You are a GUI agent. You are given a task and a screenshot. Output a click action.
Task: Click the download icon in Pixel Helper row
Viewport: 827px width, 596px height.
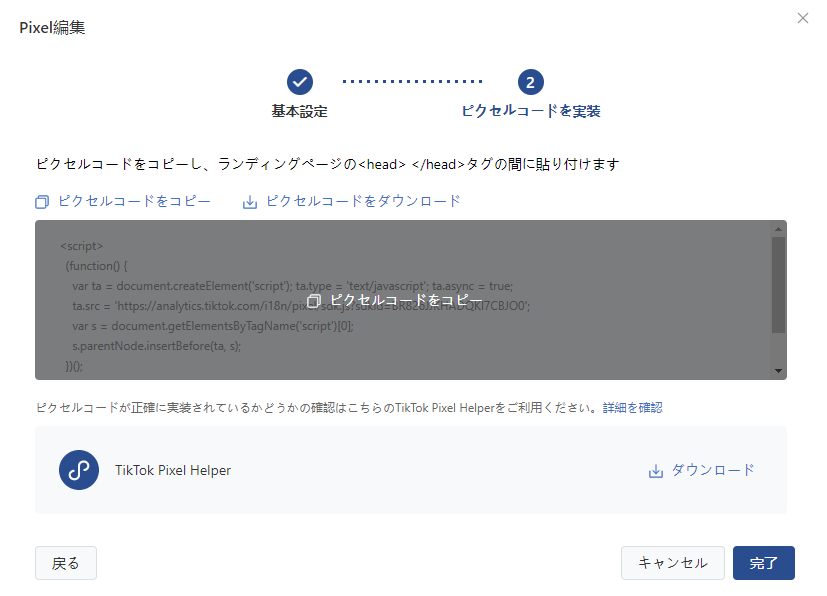pyautogui.click(x=656, y=471)
